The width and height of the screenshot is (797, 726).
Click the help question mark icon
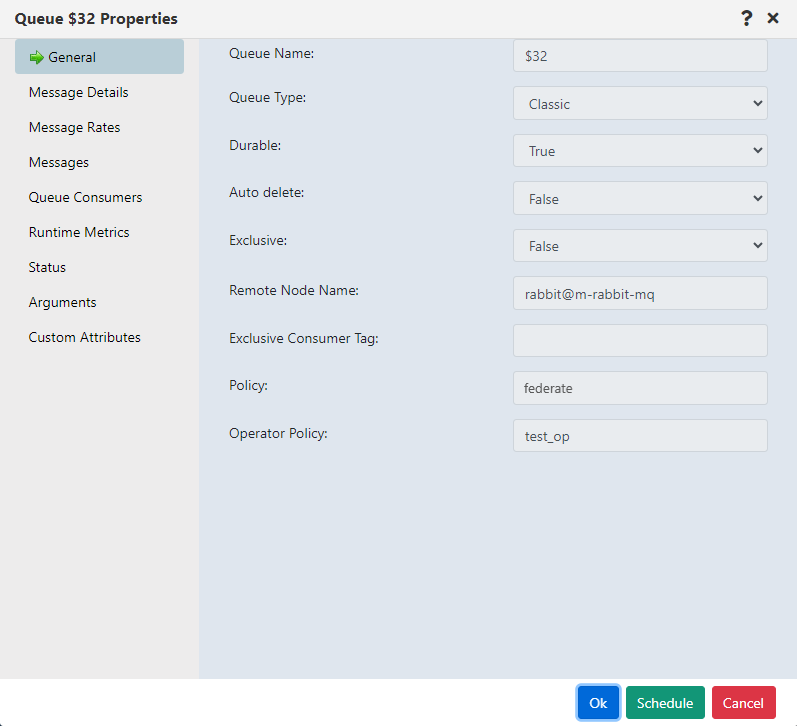coord(746,18)
